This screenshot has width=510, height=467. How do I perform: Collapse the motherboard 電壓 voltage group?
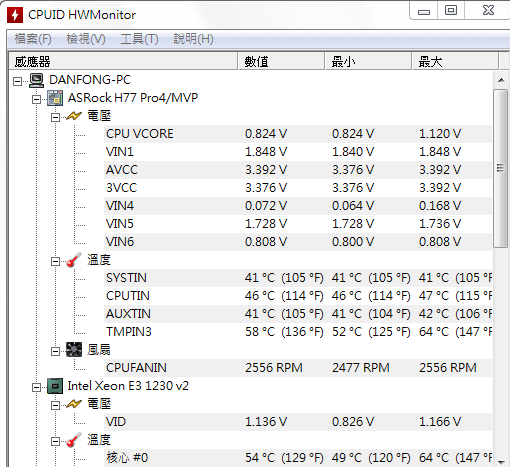coord(55,117)
